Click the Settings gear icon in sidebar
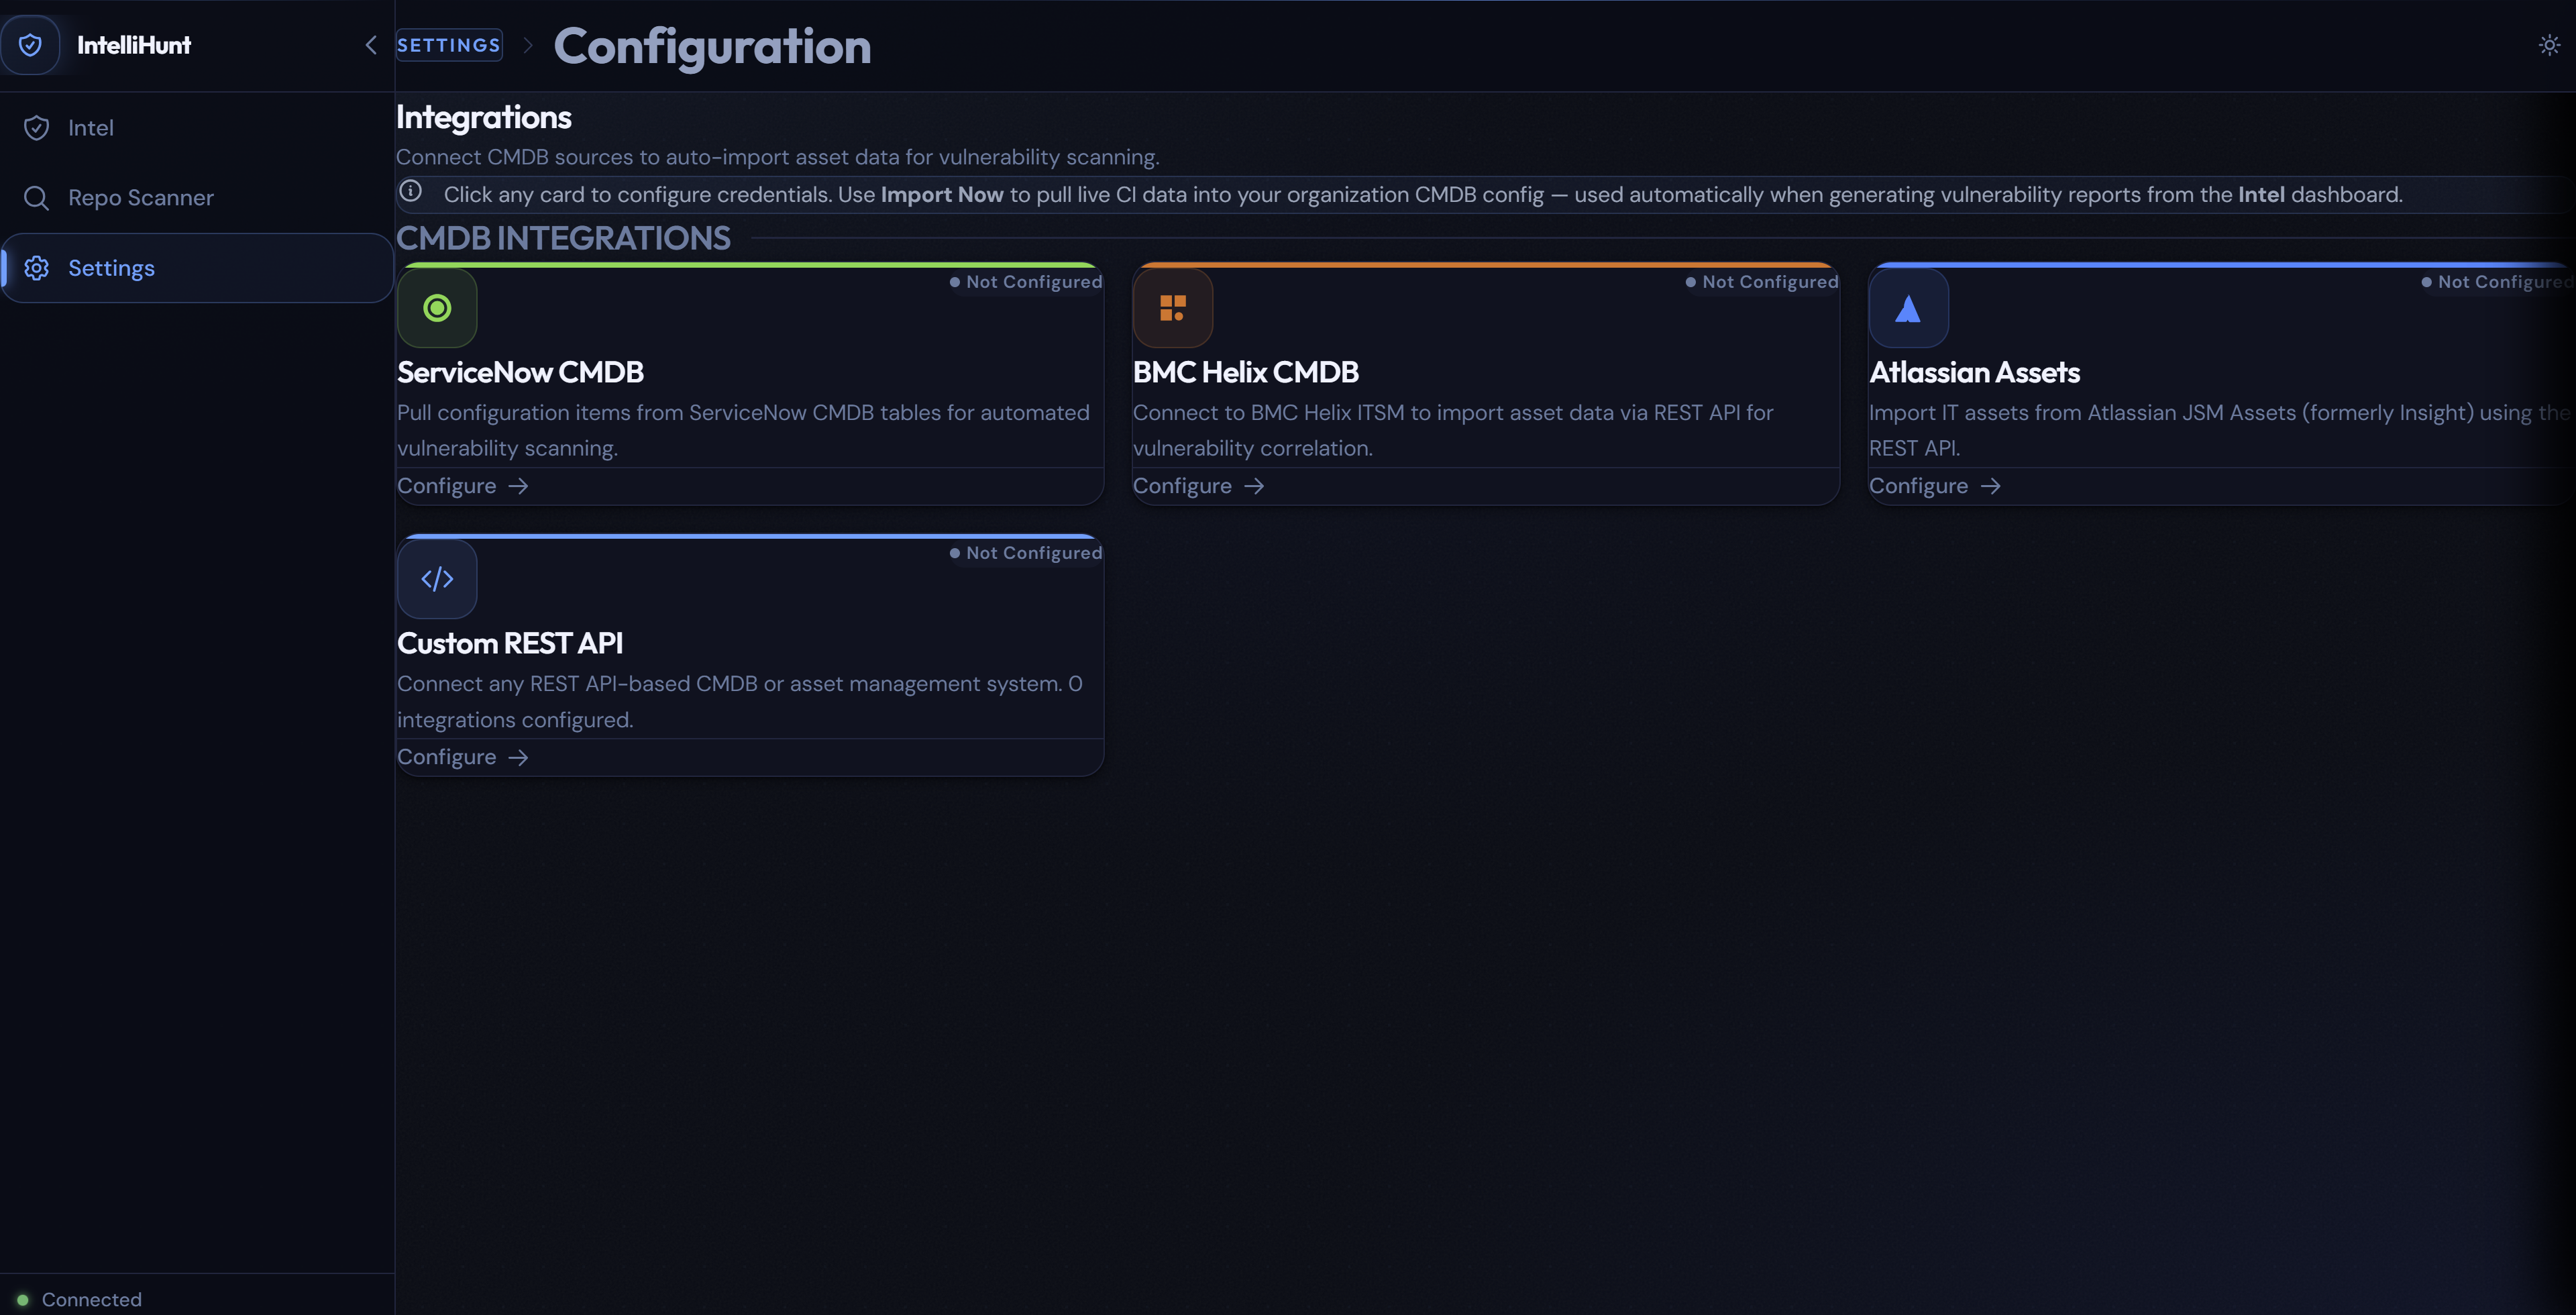 tap(37, 268)
